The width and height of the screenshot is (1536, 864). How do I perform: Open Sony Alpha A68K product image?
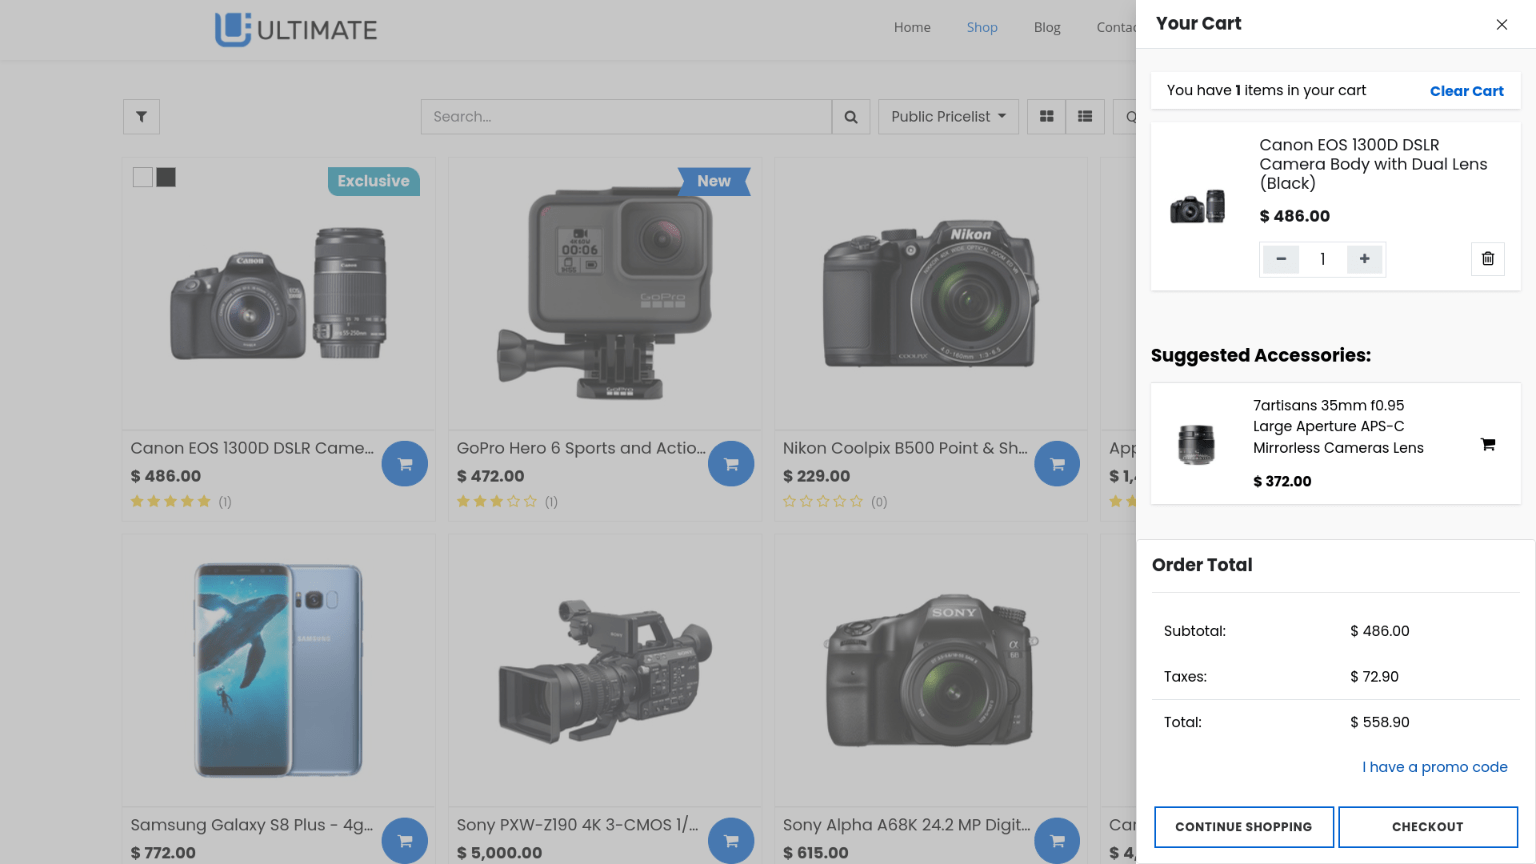[931, 670]
